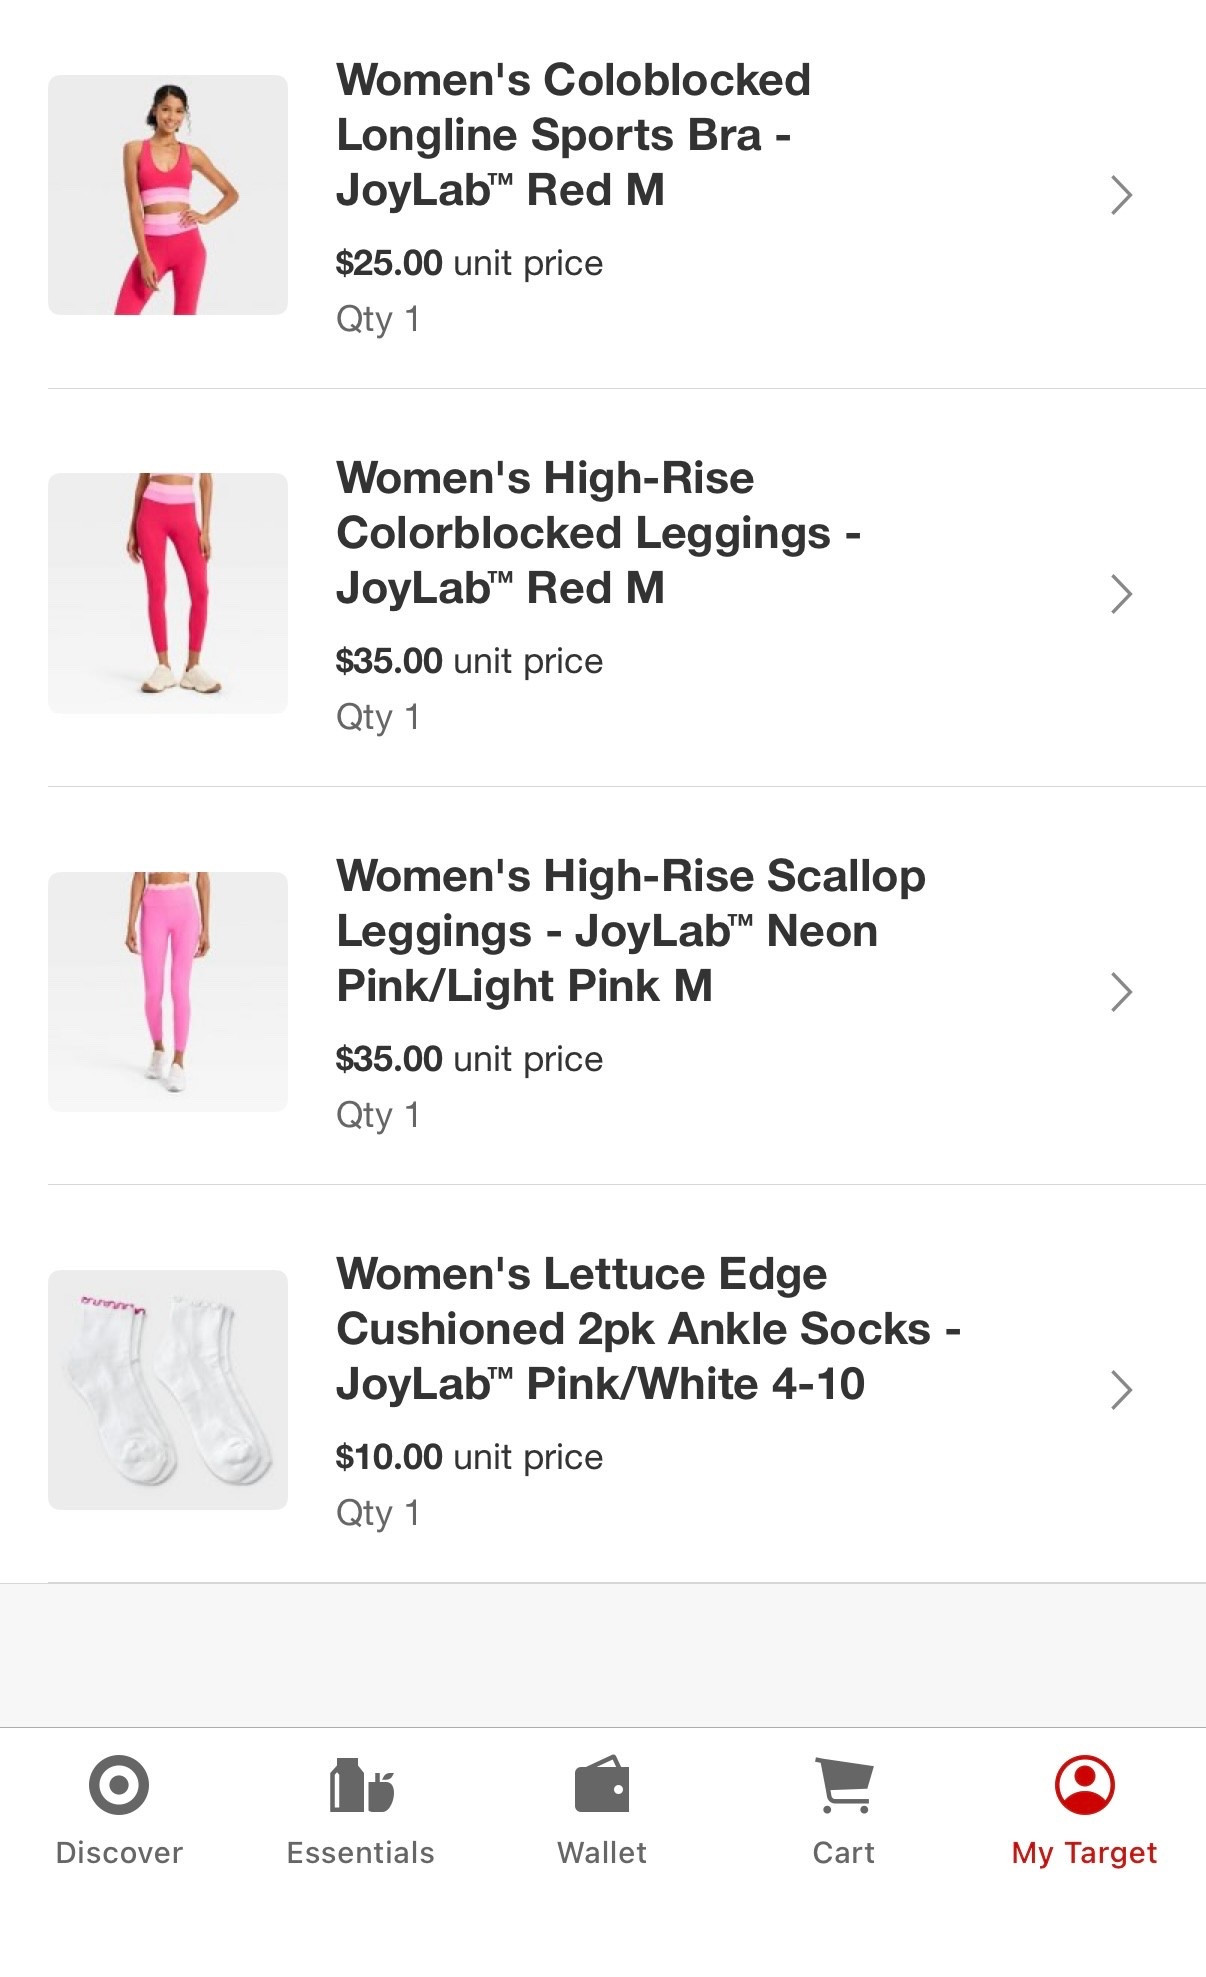Open the Essentials grocery icon

coord(361,1785)
